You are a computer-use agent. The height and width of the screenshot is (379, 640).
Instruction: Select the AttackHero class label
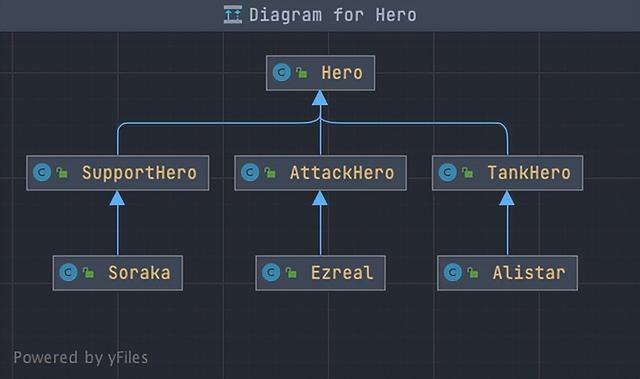(342, 173)
